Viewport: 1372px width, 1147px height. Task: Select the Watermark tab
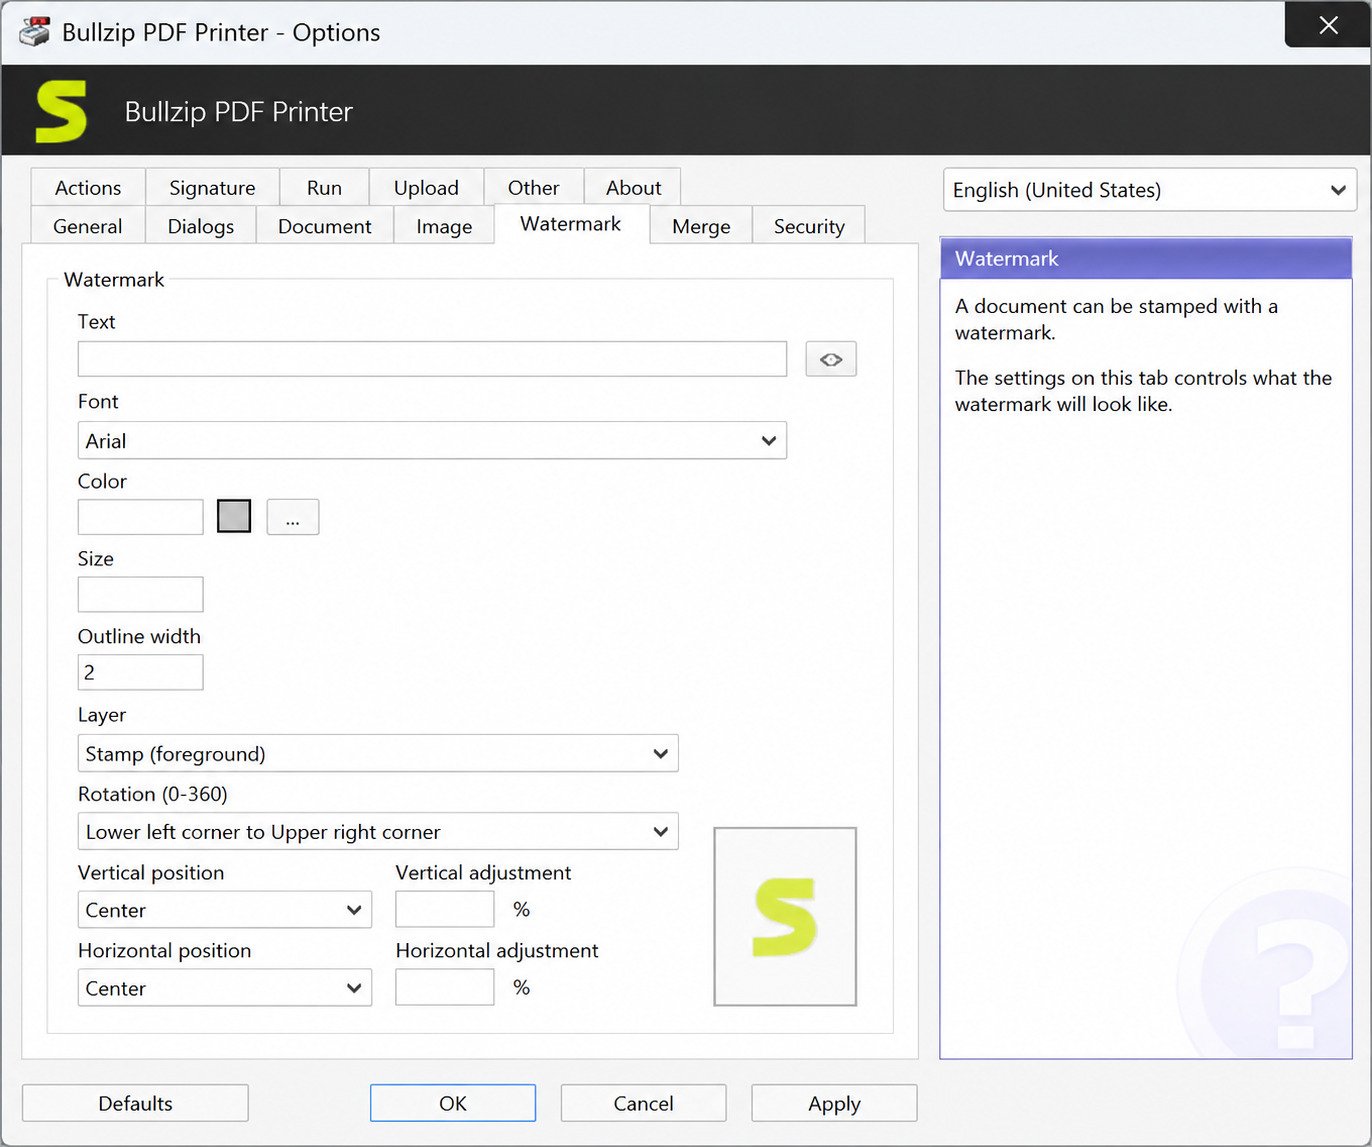571,224
